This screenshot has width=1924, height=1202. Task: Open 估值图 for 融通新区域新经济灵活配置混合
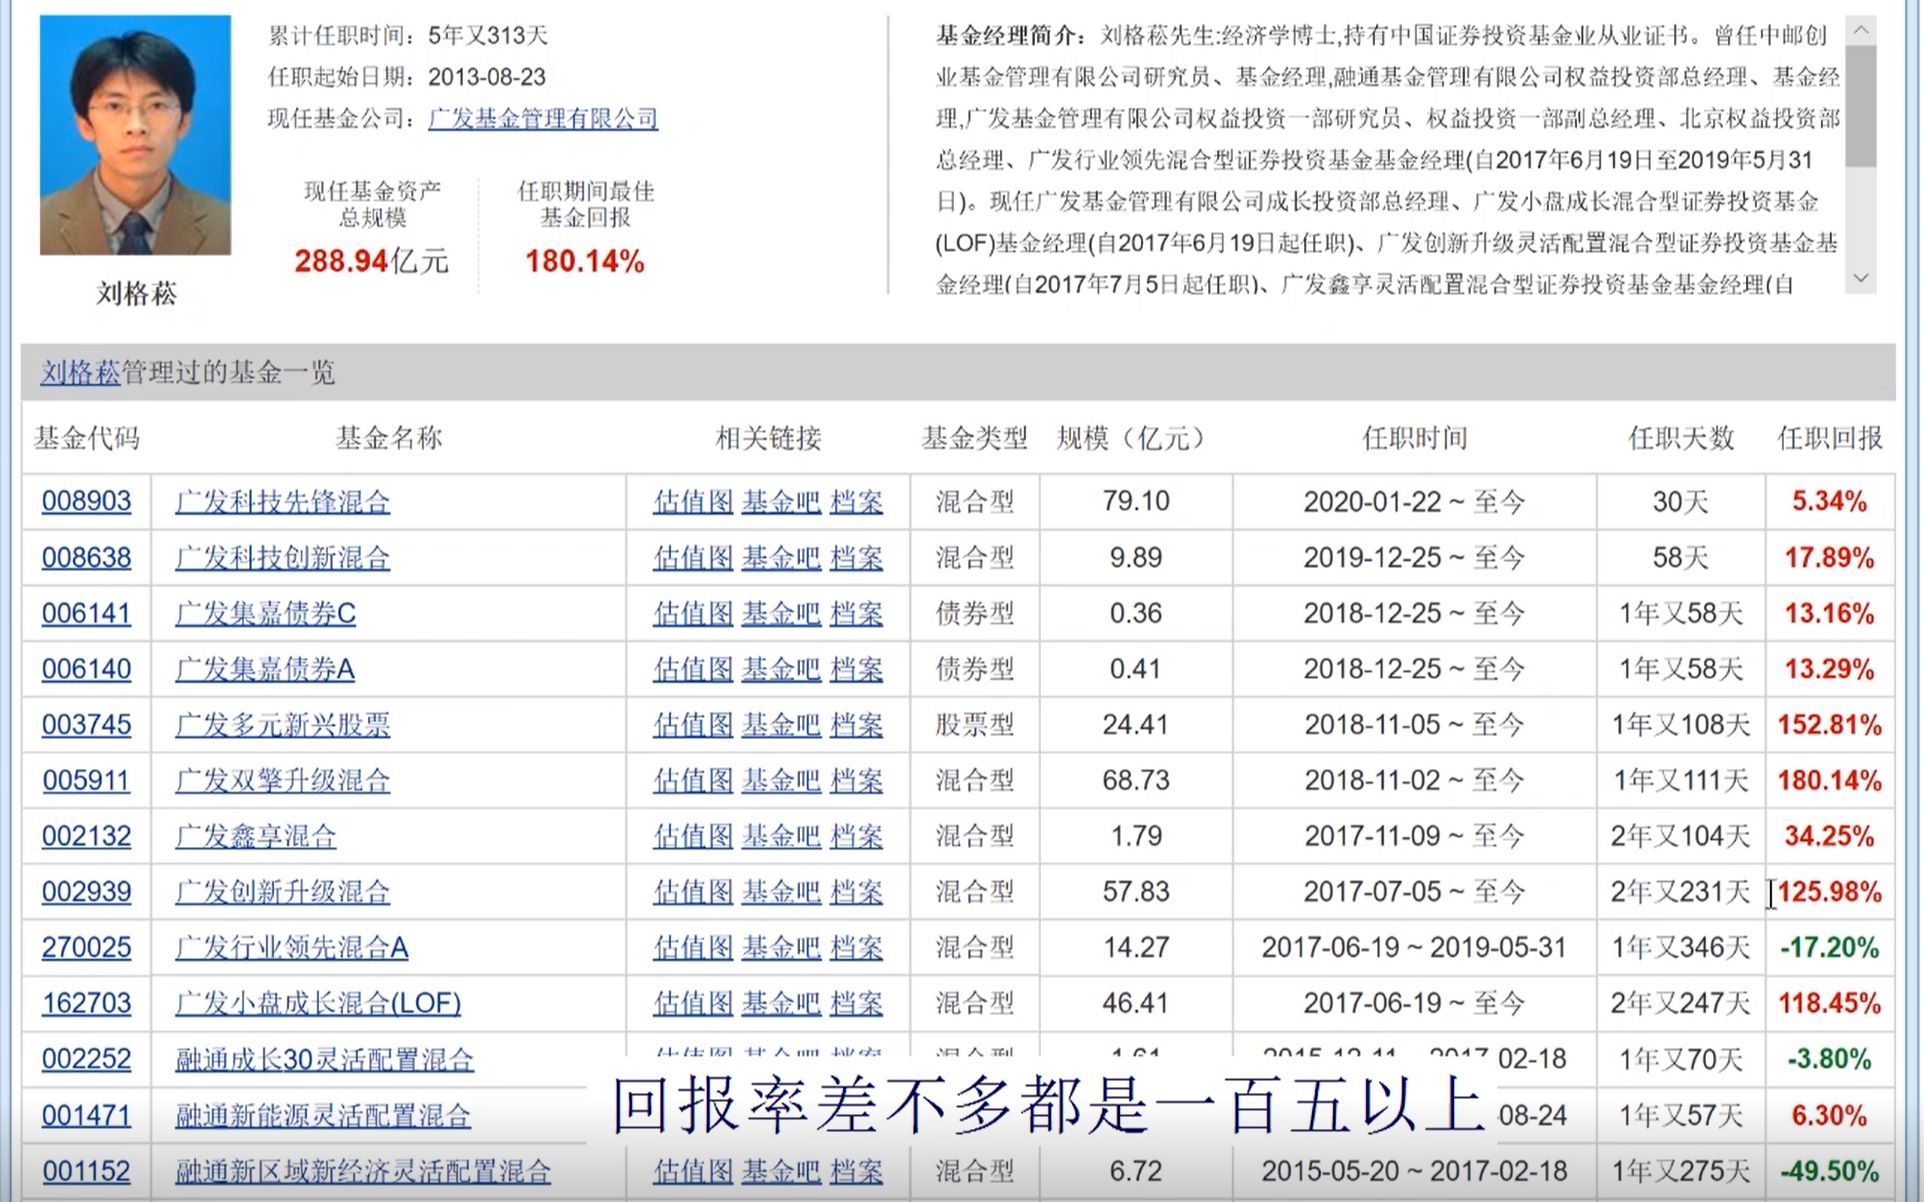pyautogui.click(x=693, y=1173)
